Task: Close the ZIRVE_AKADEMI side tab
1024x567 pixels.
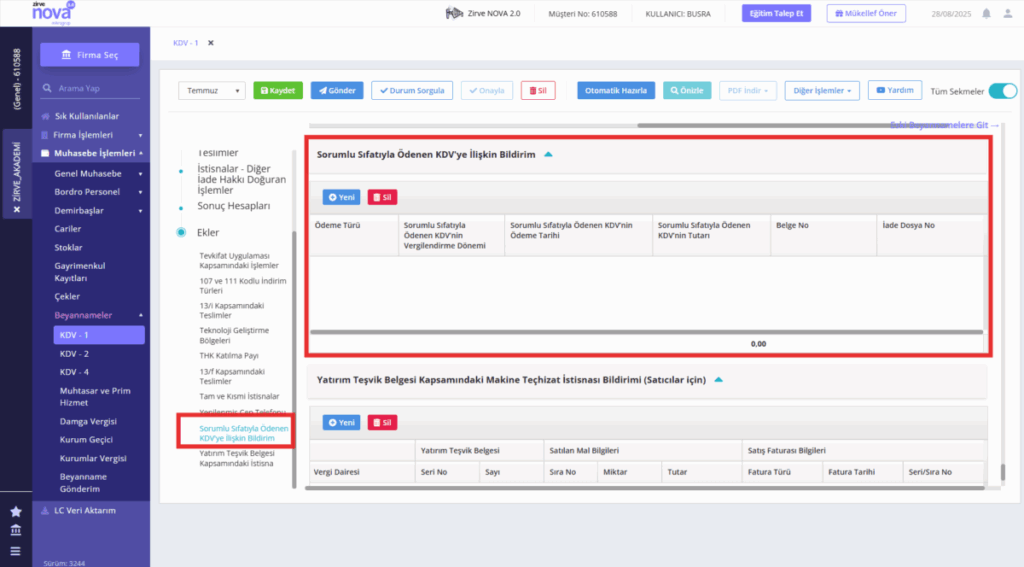Action: 17,210
